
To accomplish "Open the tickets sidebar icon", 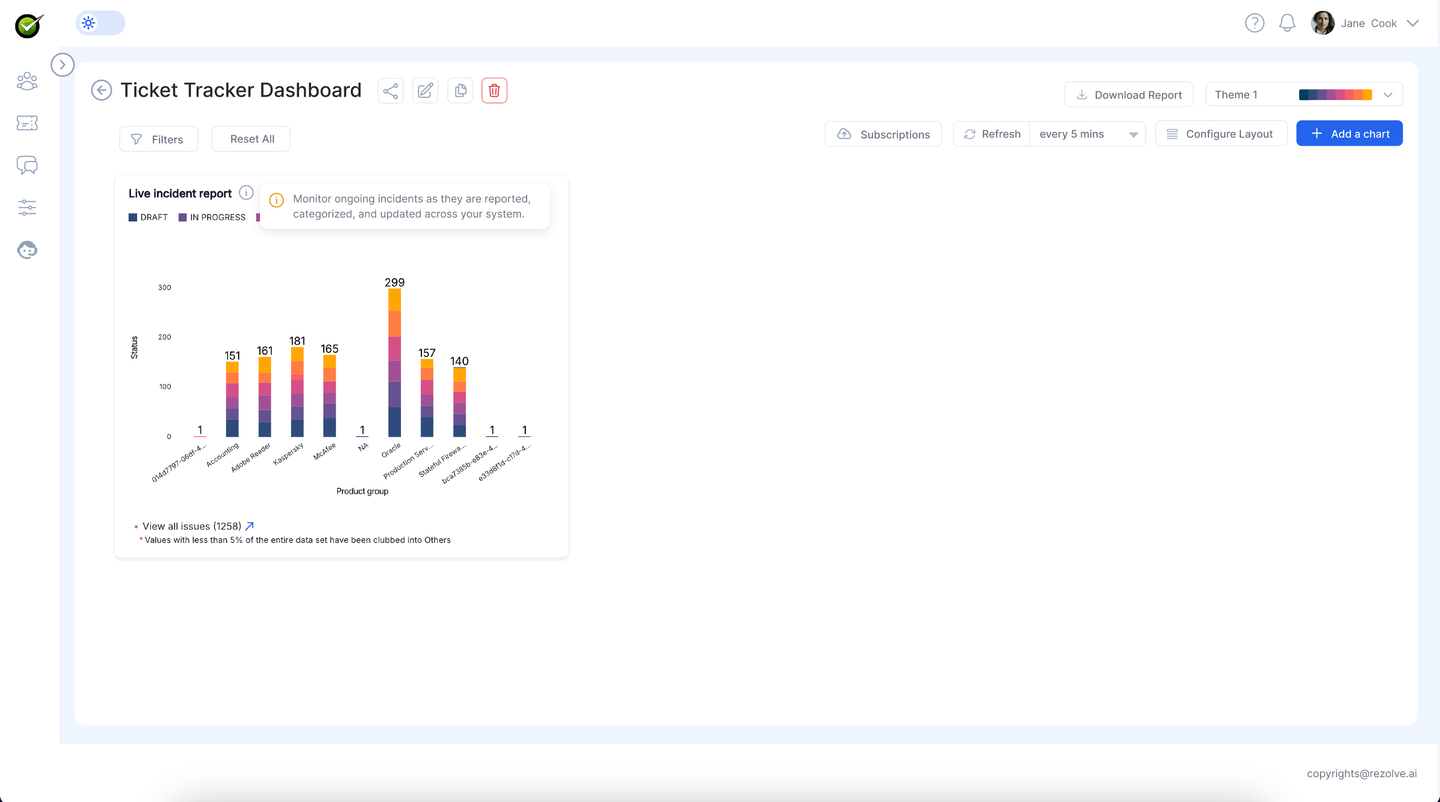I will point(27,123).
